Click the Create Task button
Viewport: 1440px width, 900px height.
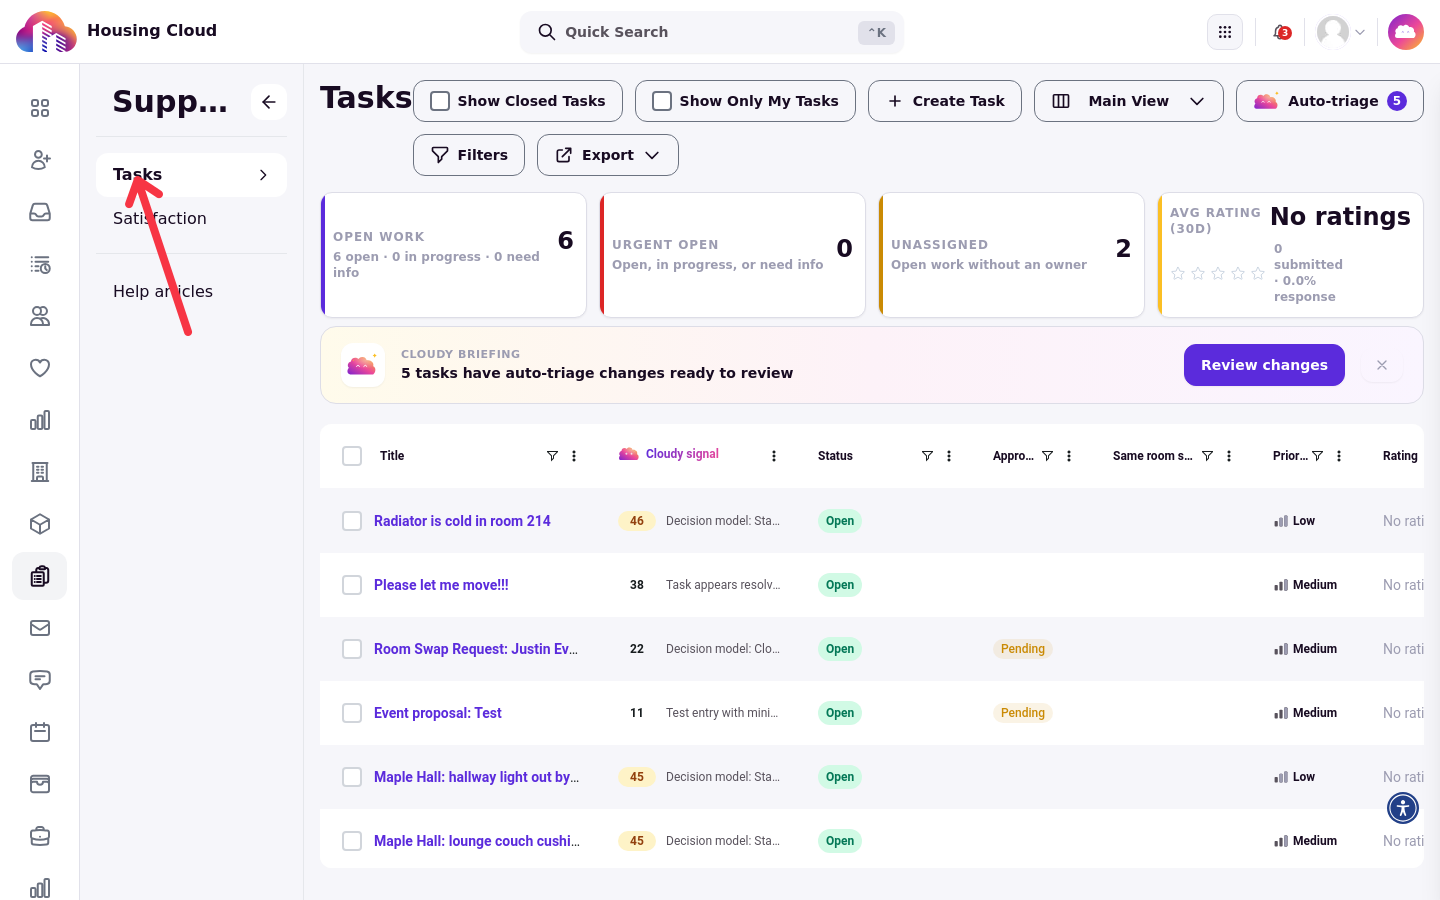tap(945, 101)
